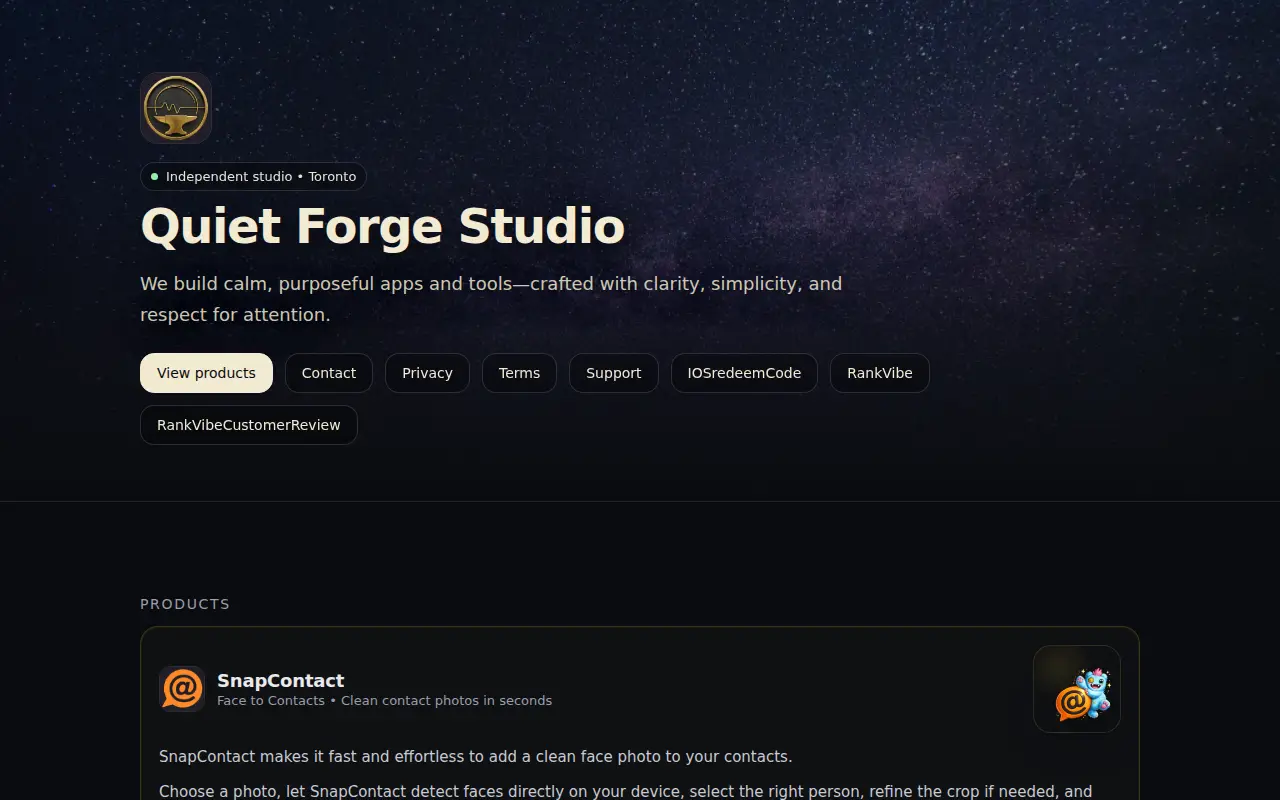
Task: Click the Quiet Forge anvil logo
Action: pos(176,107)
